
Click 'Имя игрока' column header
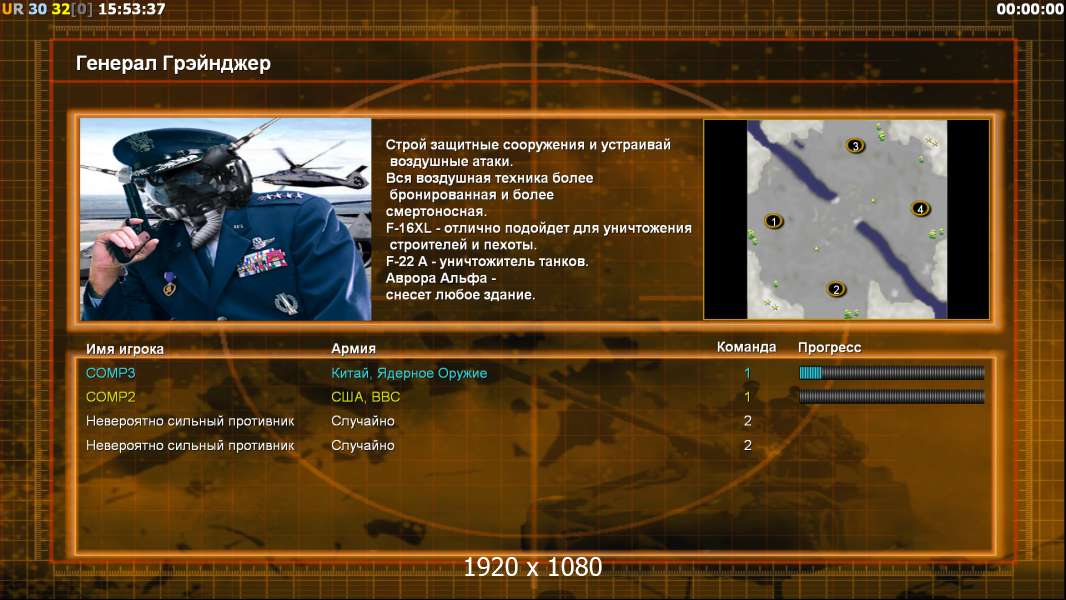(x=124, y=349)
